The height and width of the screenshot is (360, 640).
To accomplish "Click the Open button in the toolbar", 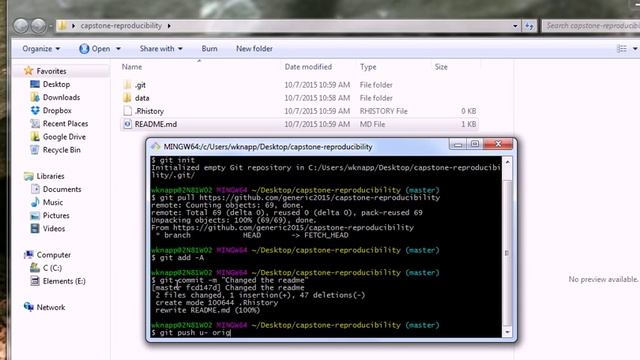I will 95,49.
